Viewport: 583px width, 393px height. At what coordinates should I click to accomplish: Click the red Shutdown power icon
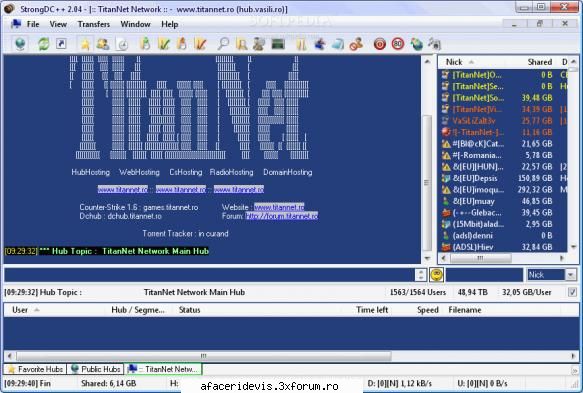click(380, 44)
